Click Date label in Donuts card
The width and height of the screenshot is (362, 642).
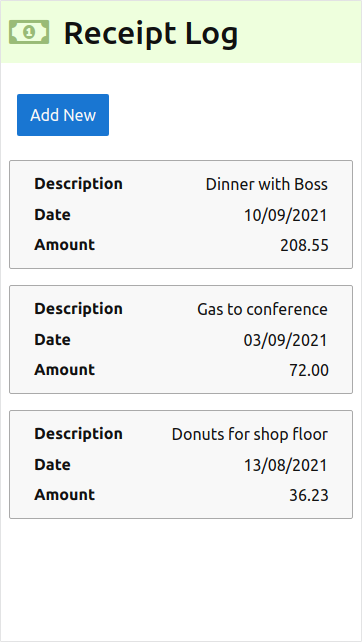pos(52,464)
